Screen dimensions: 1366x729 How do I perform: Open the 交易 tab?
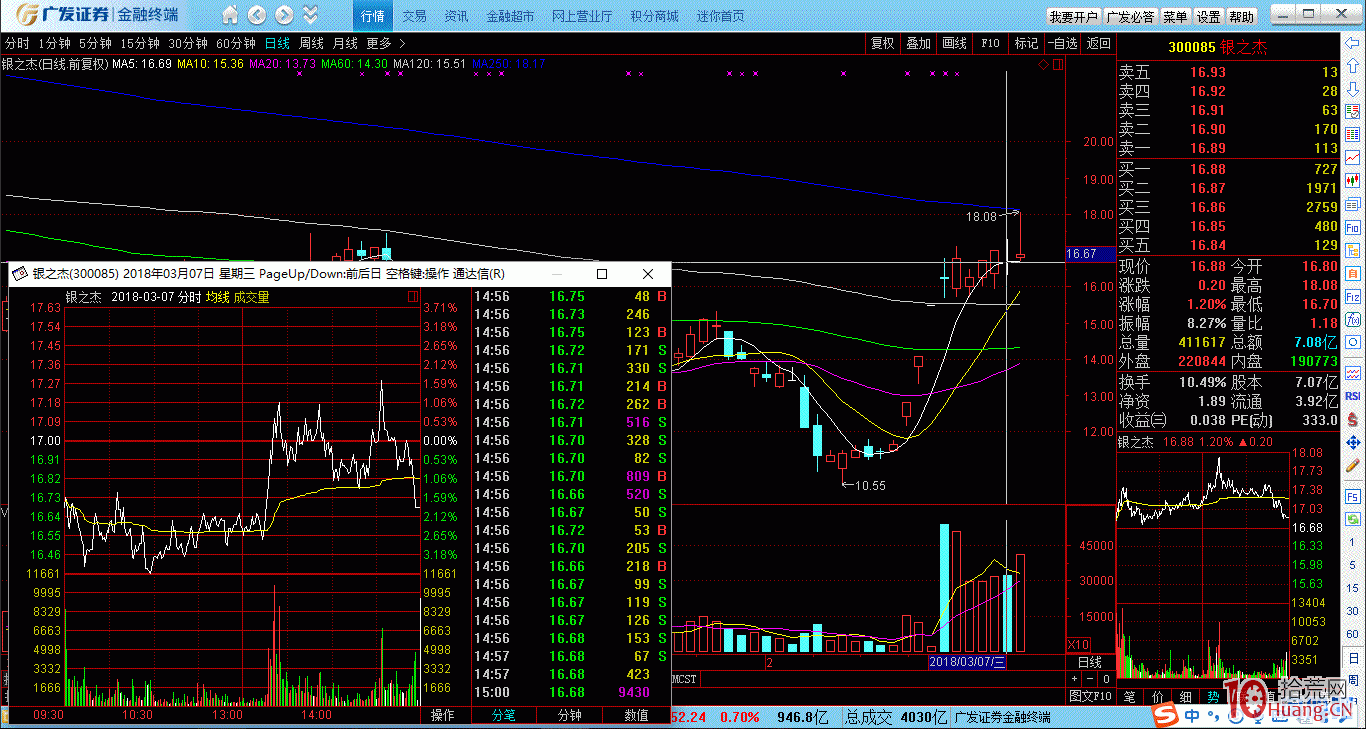[x=414, y=16]
